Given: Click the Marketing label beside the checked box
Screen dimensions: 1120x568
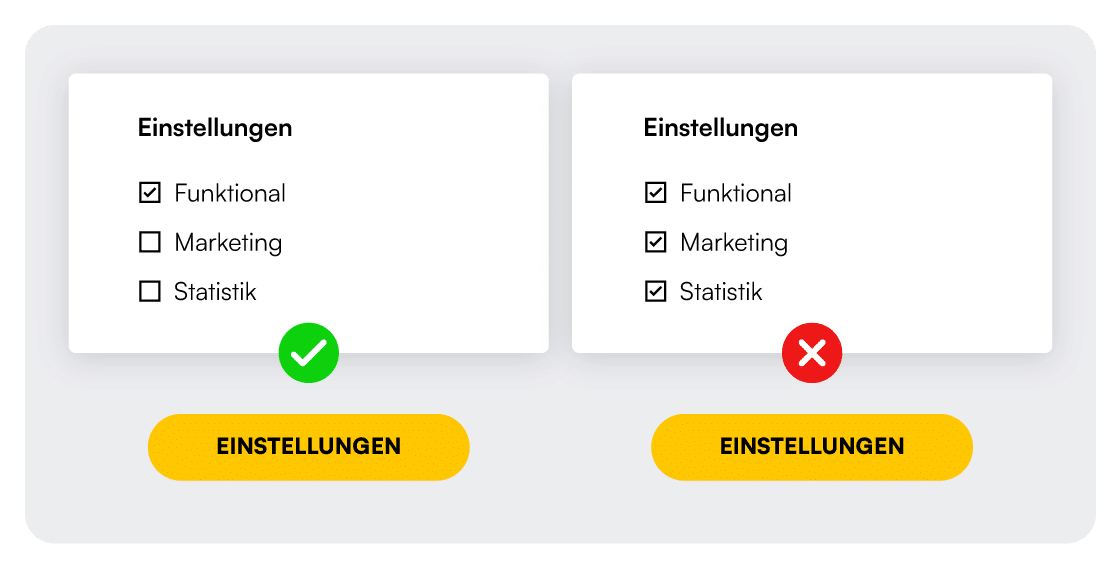Looking at the screenshot, I should click(734, 243).
